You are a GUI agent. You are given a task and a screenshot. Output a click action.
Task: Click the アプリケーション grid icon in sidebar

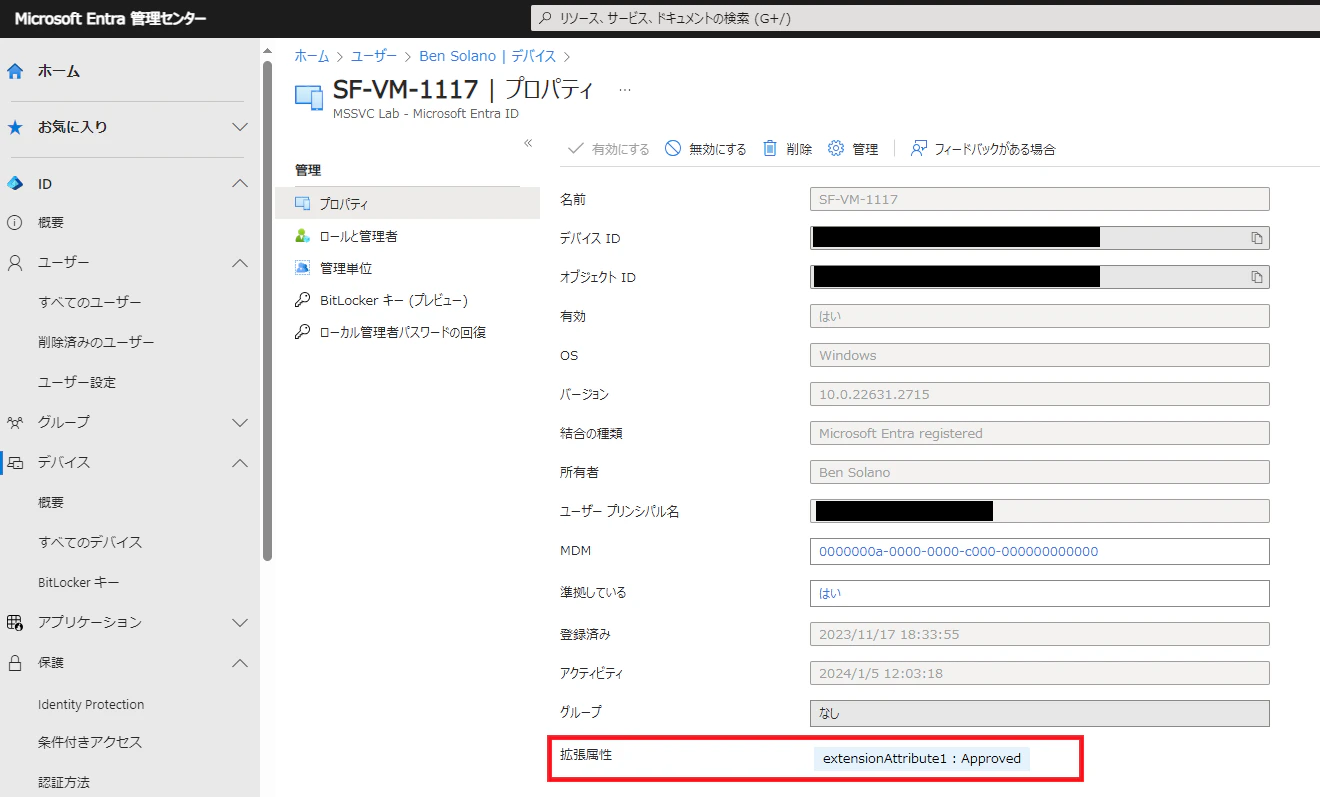tap(15, 623)
